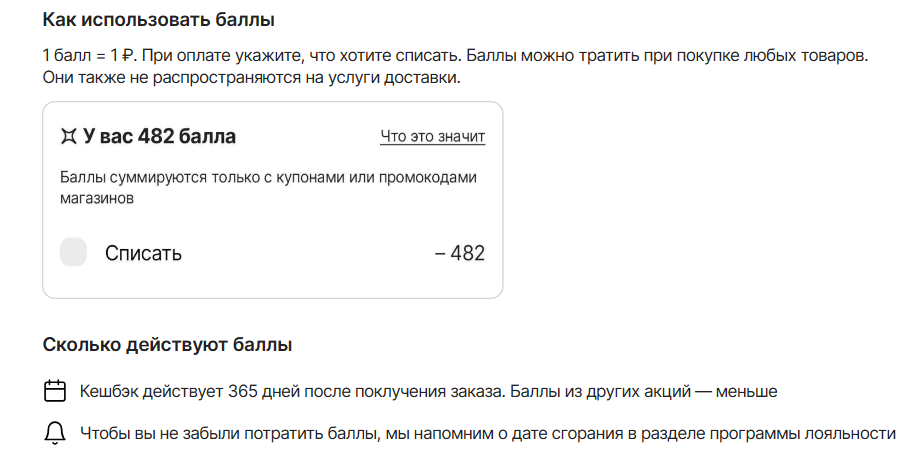Click the "Как использовать баллы" heading
The image size is (916, 468).
159,20
